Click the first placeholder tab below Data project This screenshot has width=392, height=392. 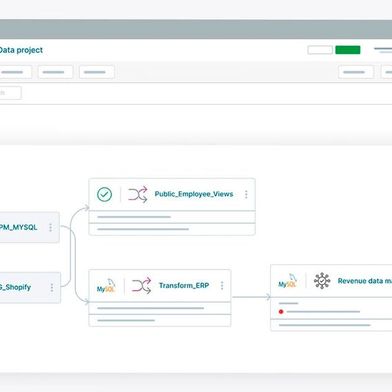click(15, 72)
